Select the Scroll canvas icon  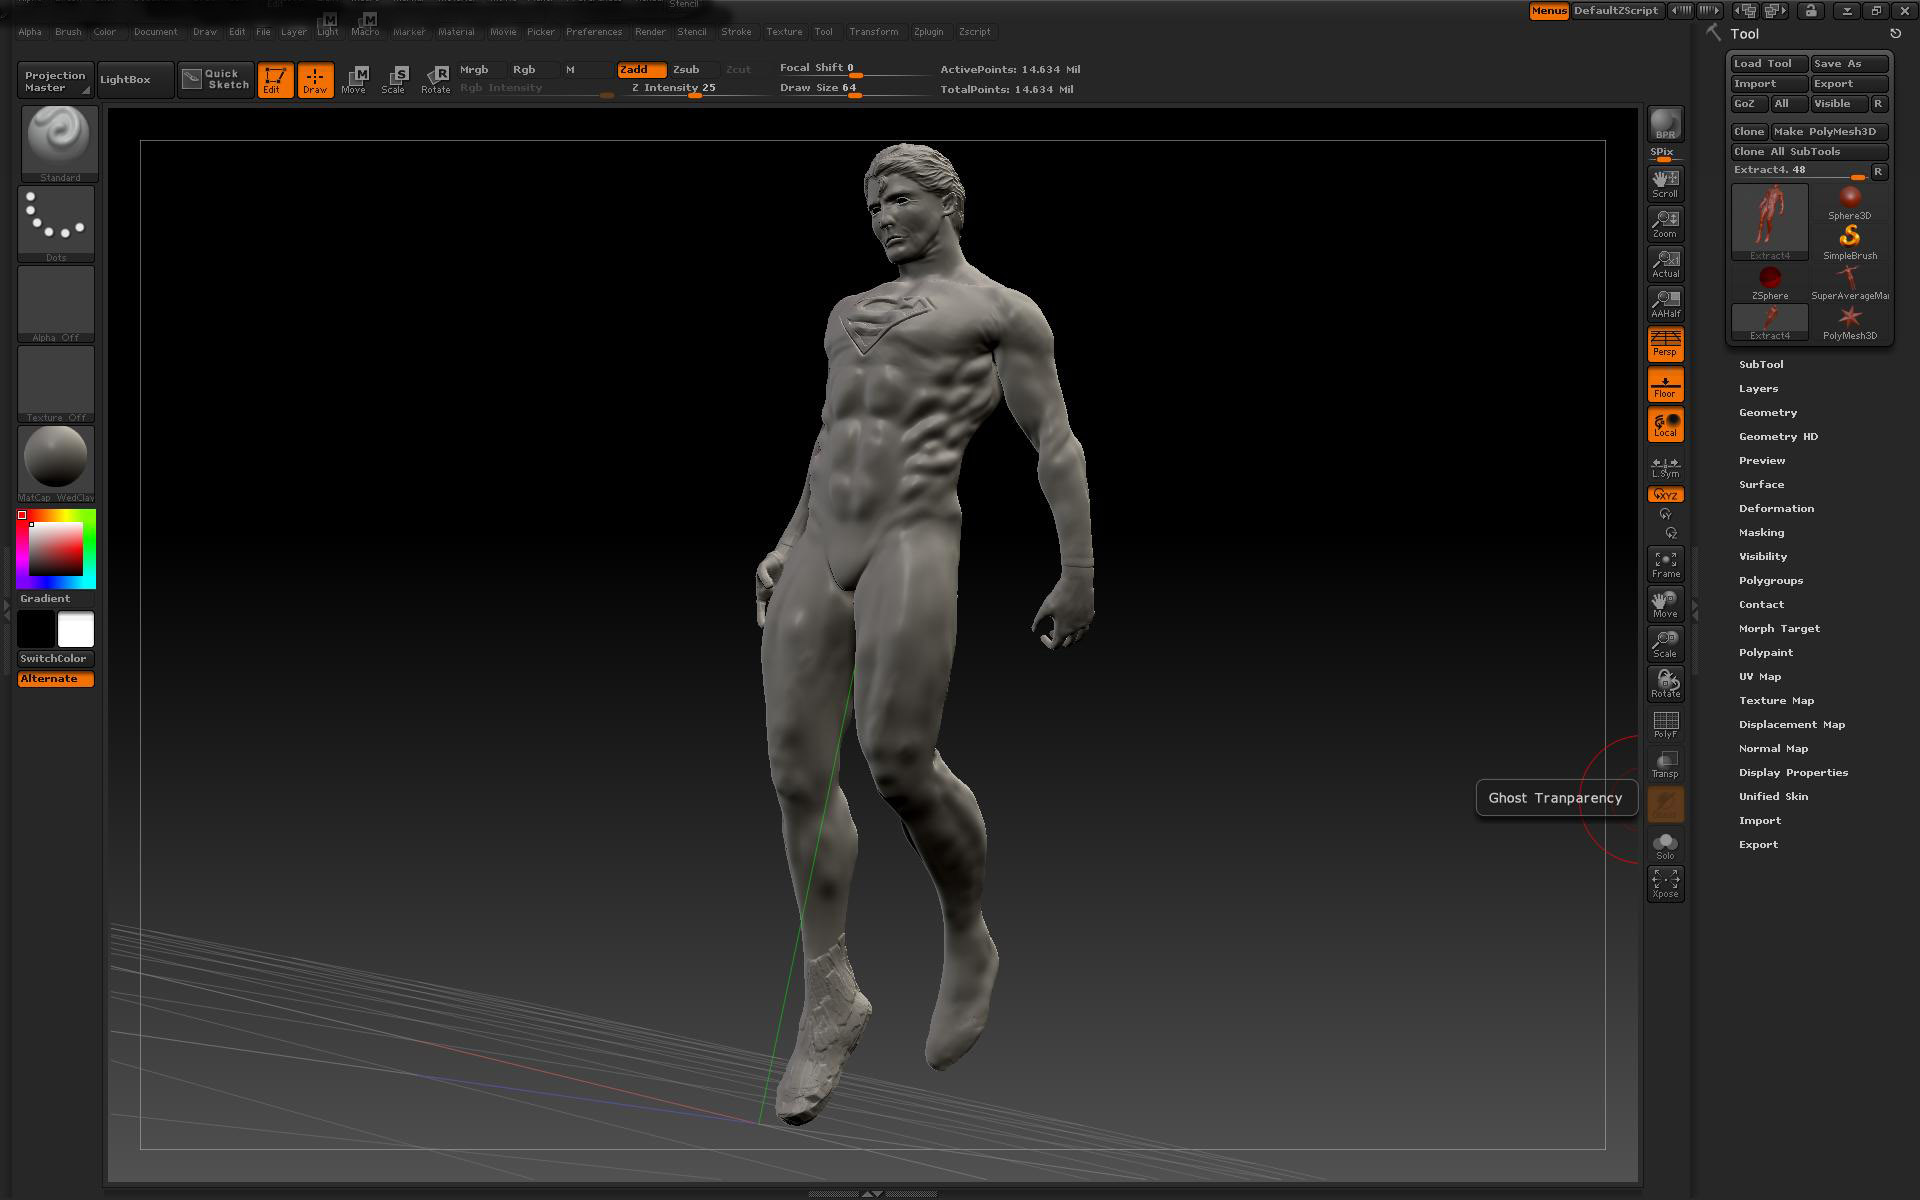point(1665,183)
